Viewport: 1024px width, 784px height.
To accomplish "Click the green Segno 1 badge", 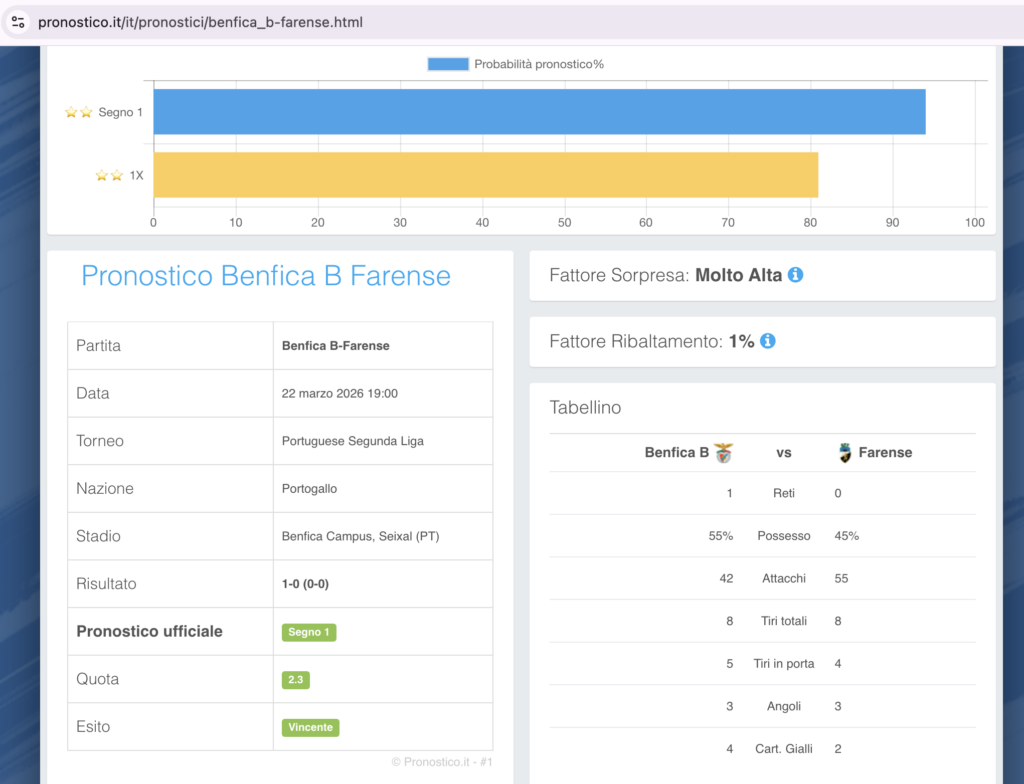I will click(x=309, y=632).
